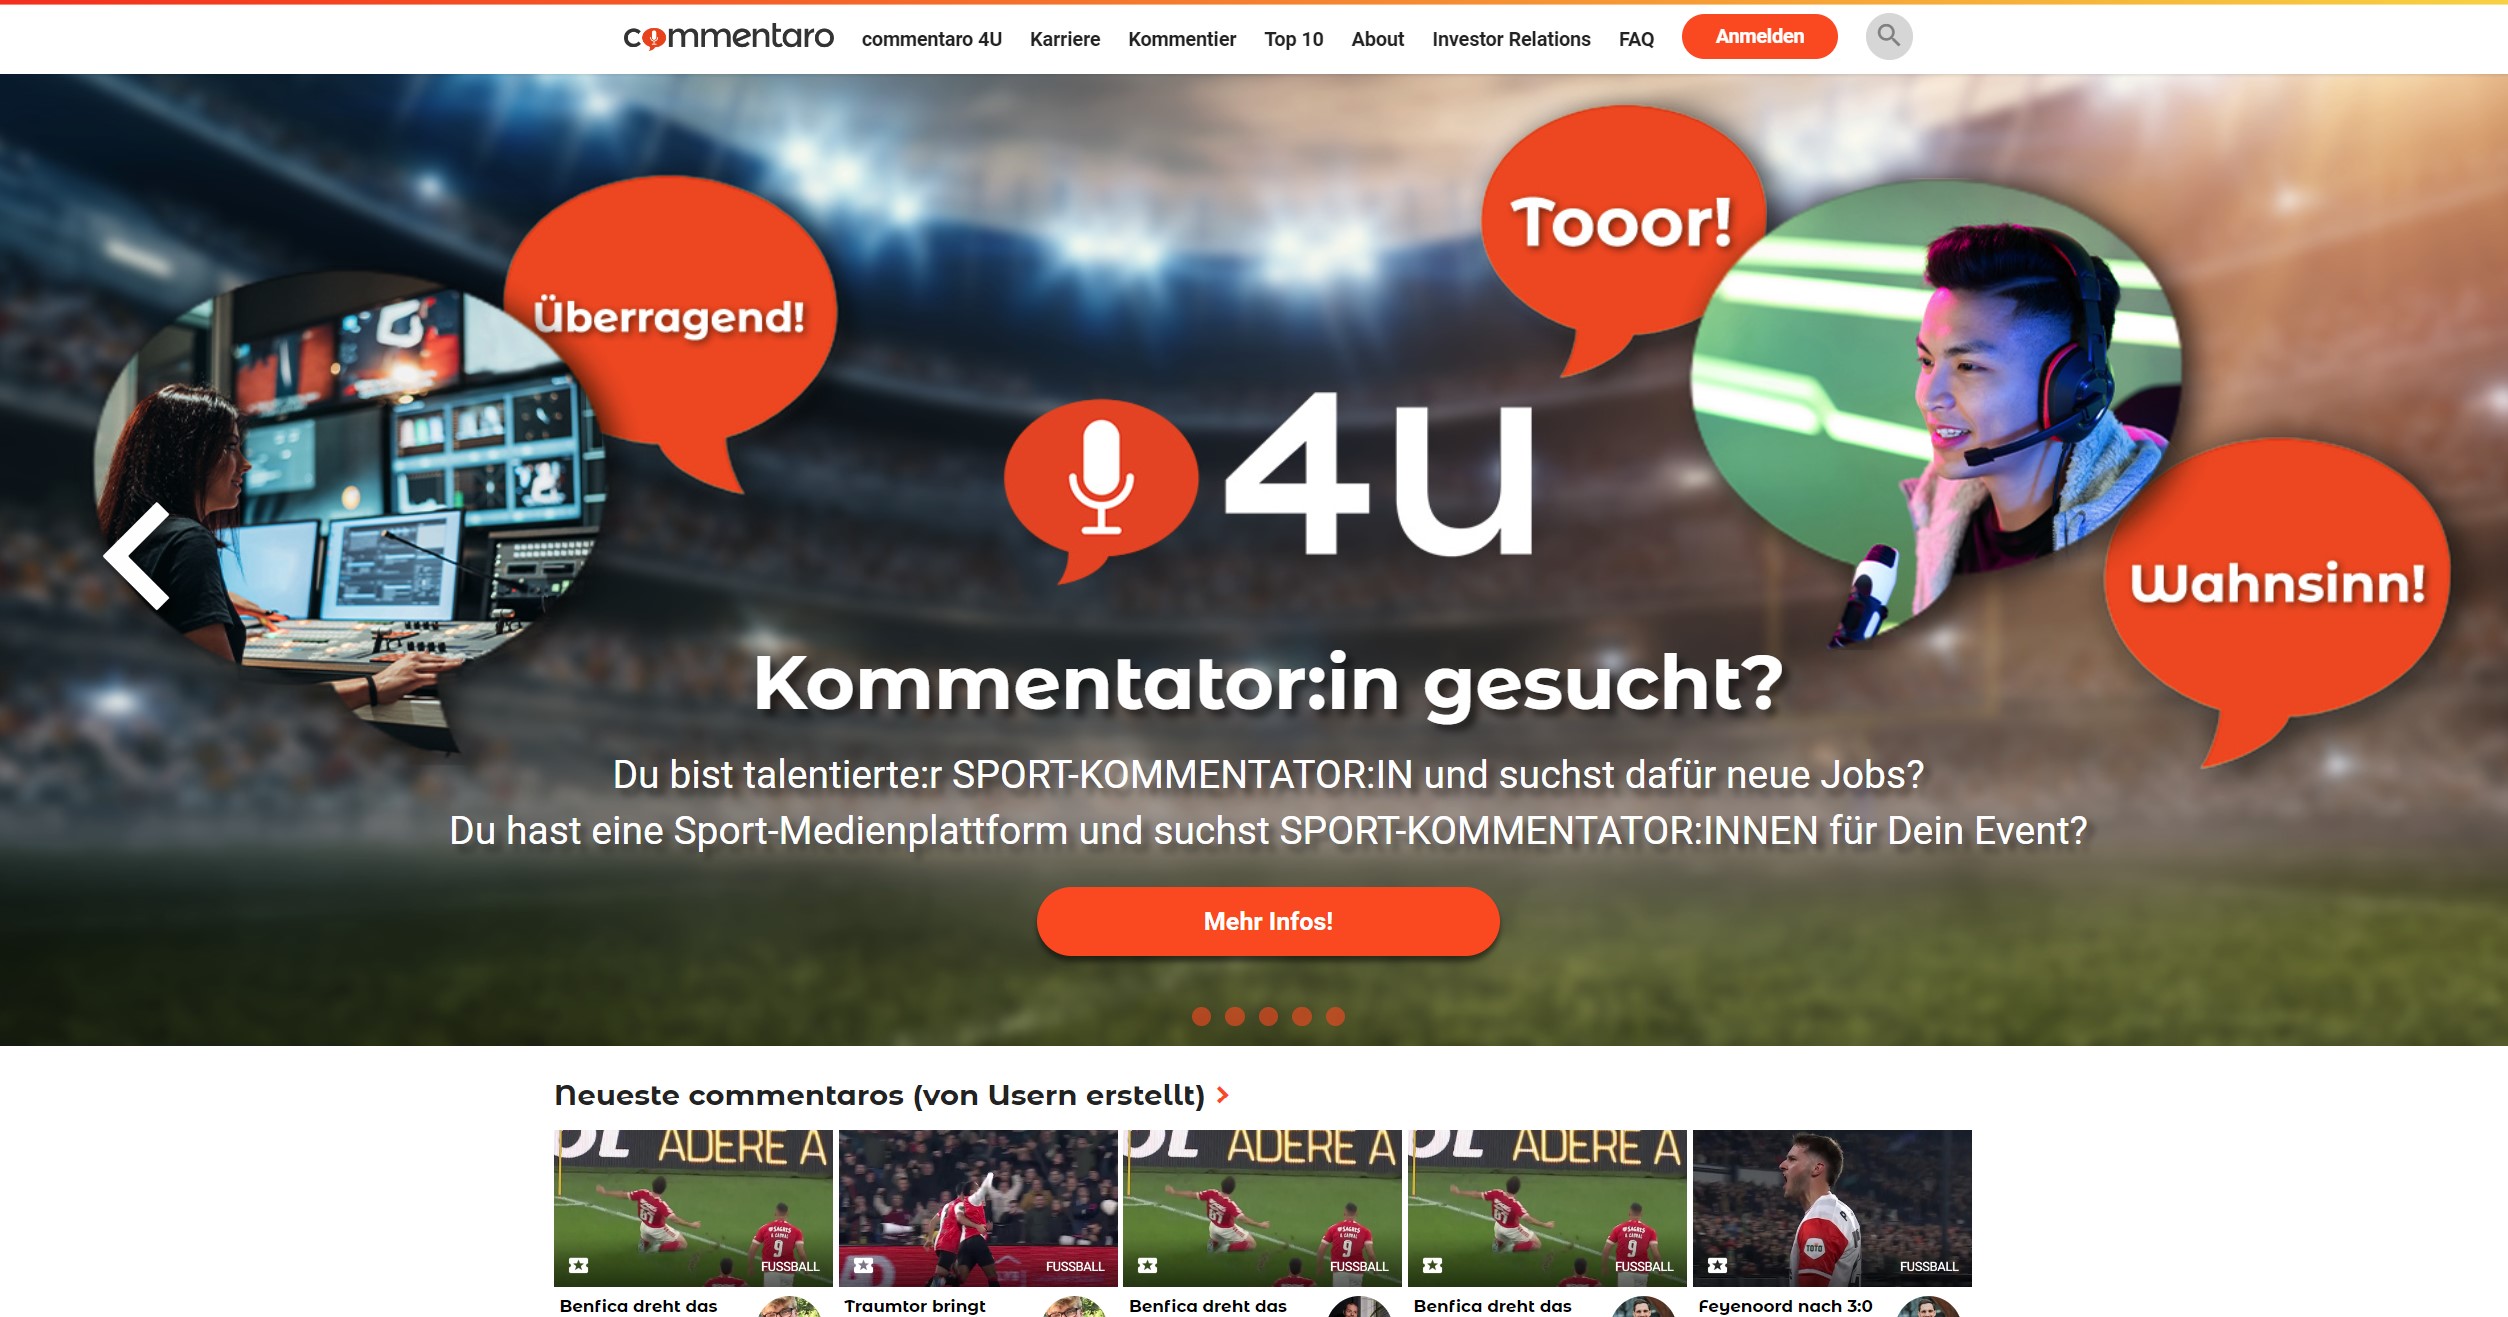Go to previous slide with left arrow
The height and width of the screenshot is (1317, 2508).
pos(138,556)
